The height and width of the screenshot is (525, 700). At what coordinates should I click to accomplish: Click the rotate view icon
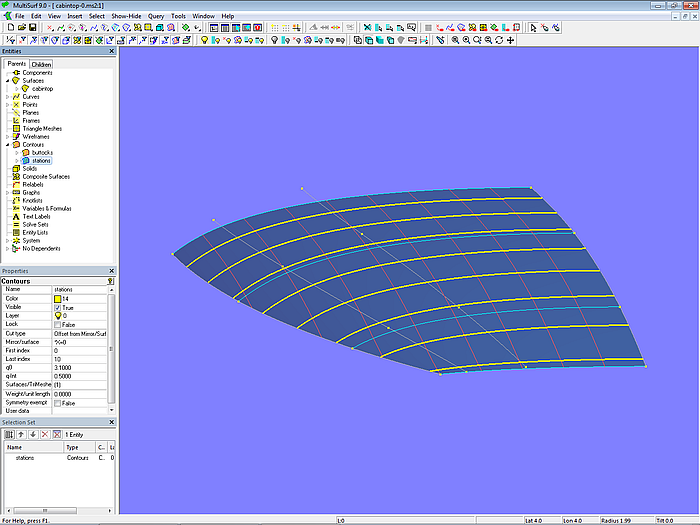coord(499,40)
